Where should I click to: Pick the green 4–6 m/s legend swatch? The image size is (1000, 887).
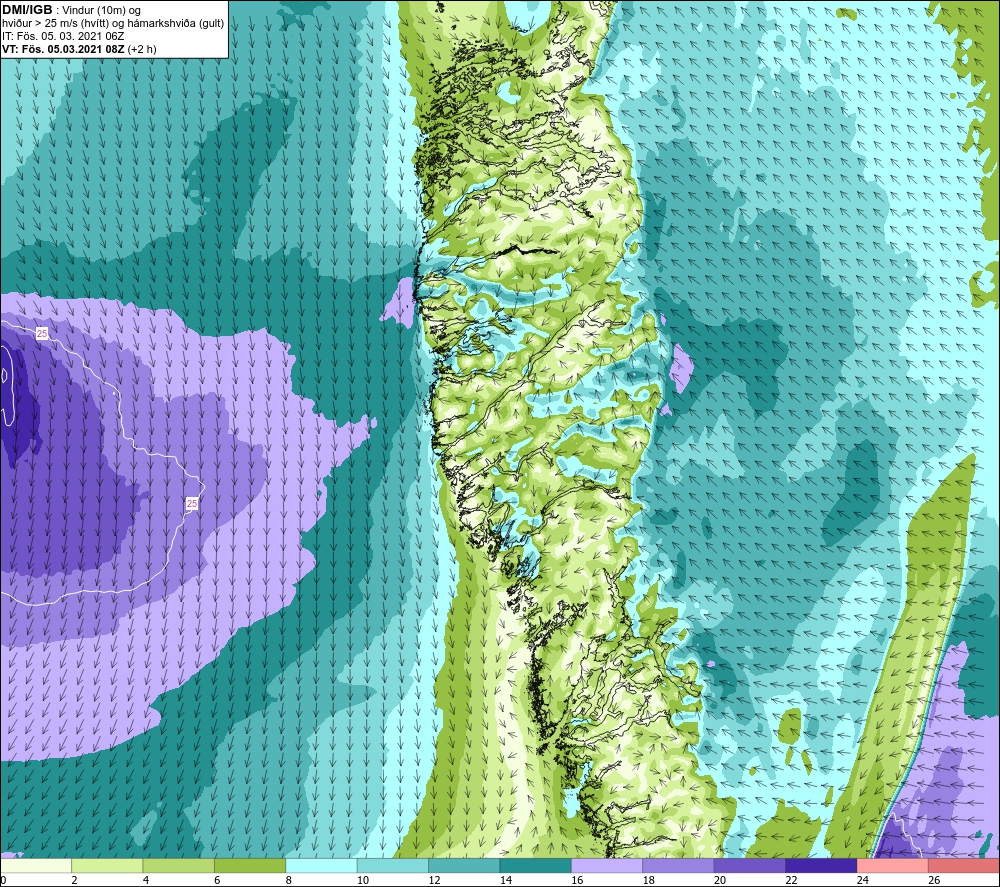click(179, 865)
